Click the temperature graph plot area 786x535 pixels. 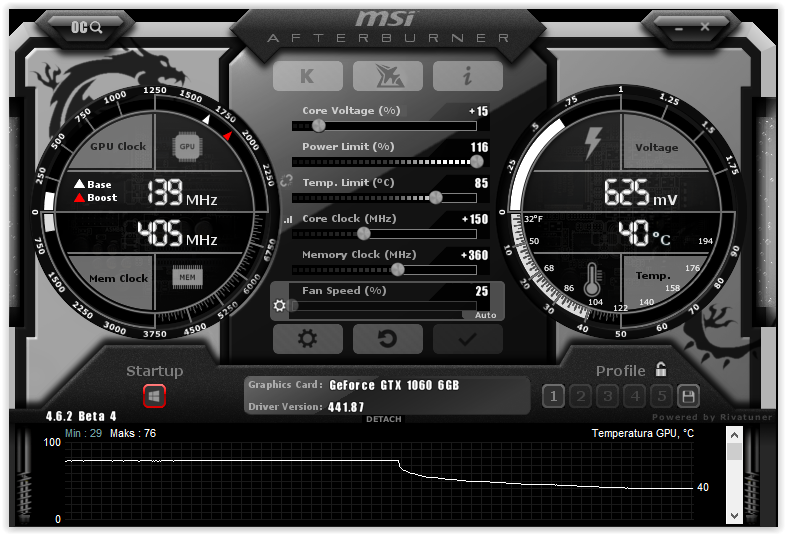(378, 480)
